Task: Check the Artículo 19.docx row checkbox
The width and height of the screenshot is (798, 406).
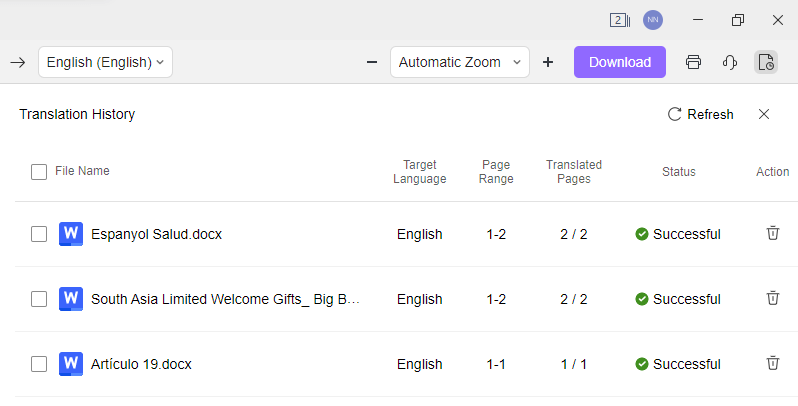Action: (x=39, y=364)
